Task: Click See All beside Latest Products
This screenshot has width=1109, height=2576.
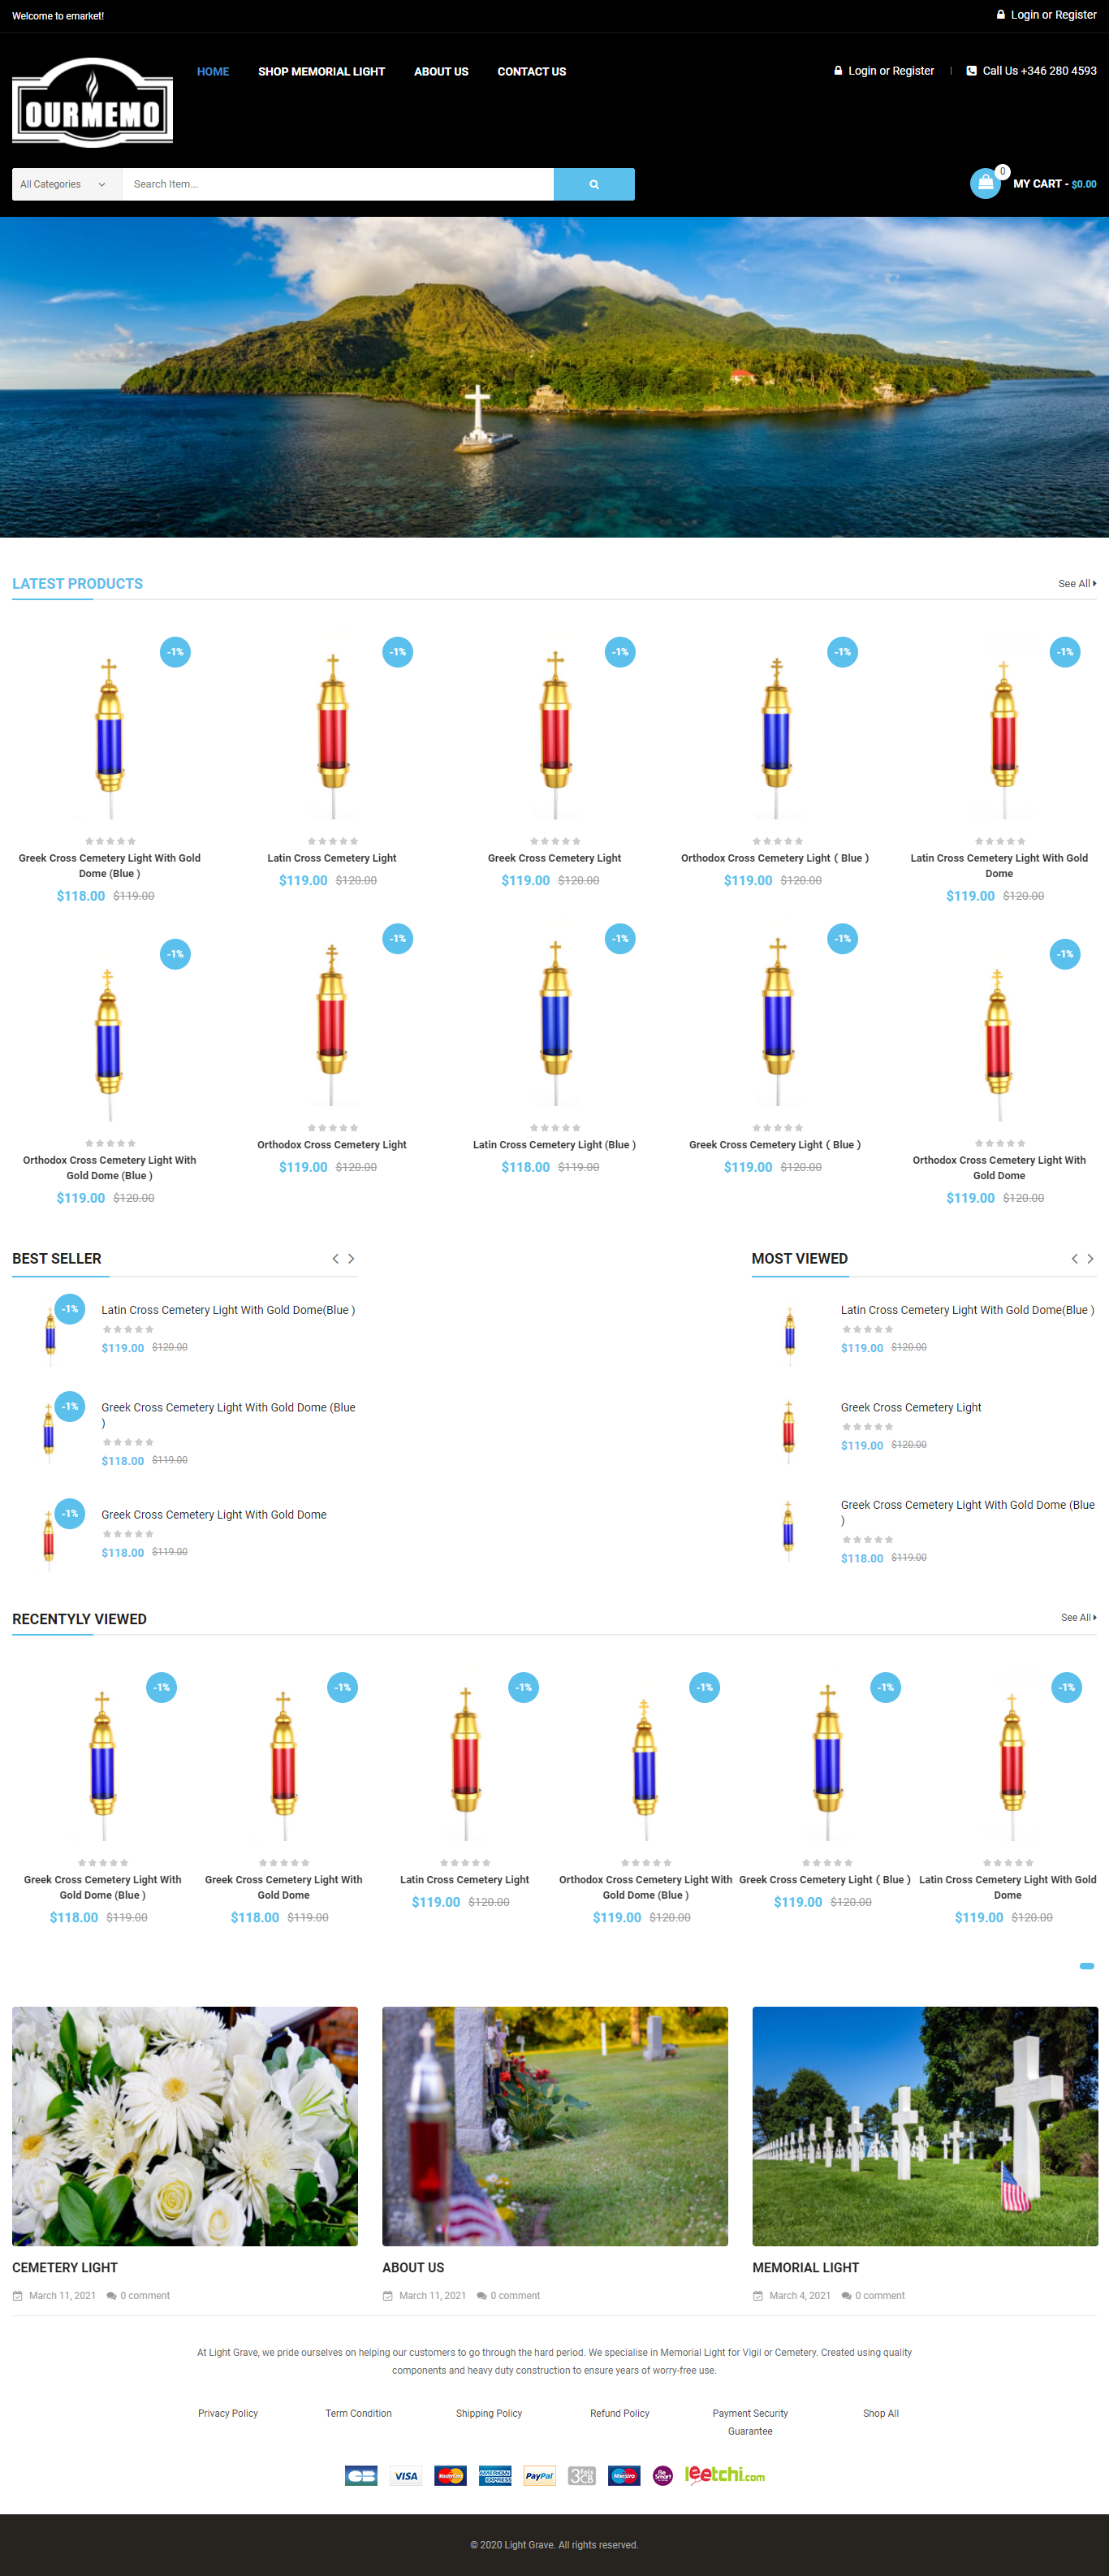Action: [x=1077, y=583]
